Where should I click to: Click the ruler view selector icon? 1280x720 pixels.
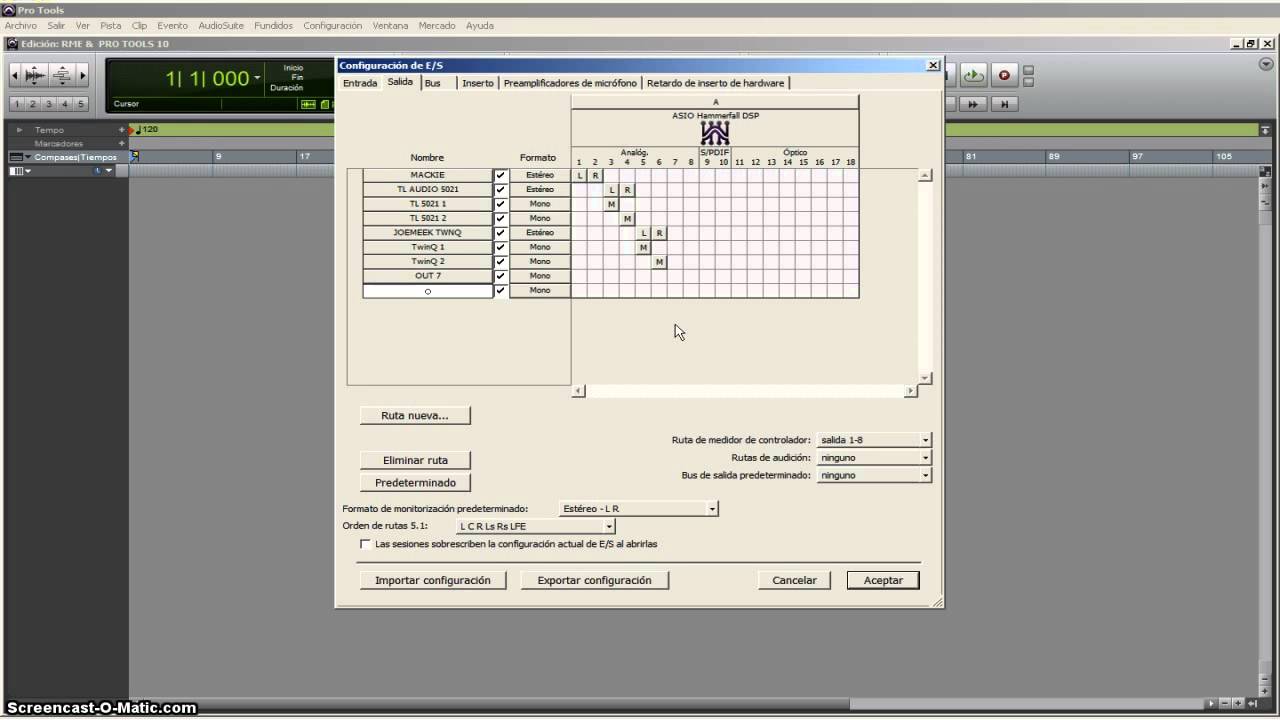(x=15, y=157)
